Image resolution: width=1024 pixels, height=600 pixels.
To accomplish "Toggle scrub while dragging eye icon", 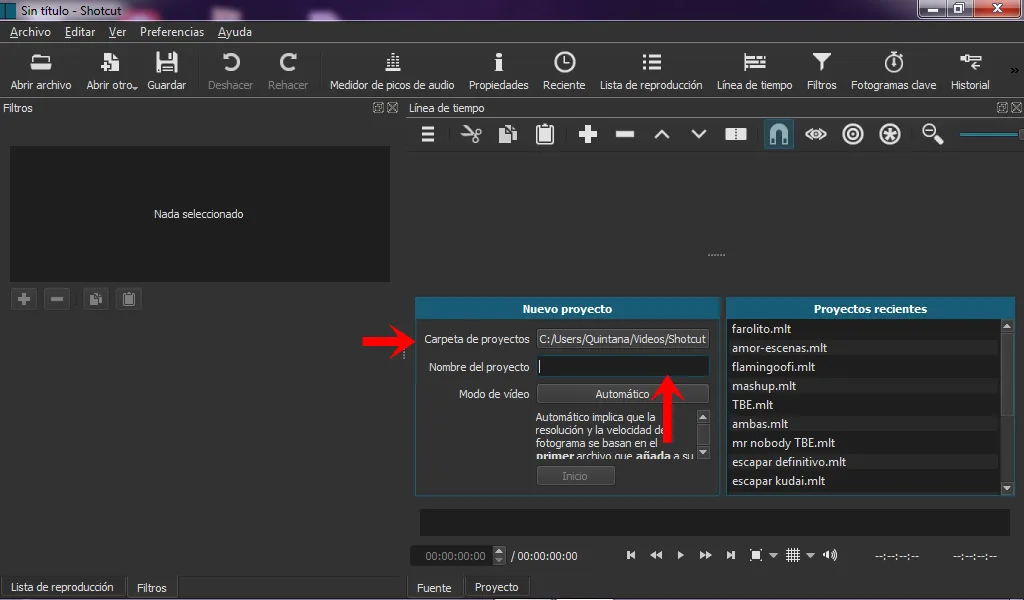I will 816,134.
